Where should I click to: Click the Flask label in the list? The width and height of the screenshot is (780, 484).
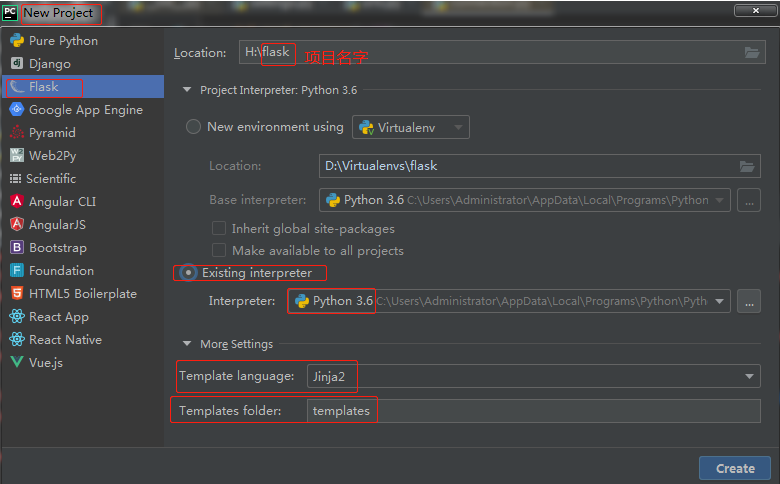[44, 87]
